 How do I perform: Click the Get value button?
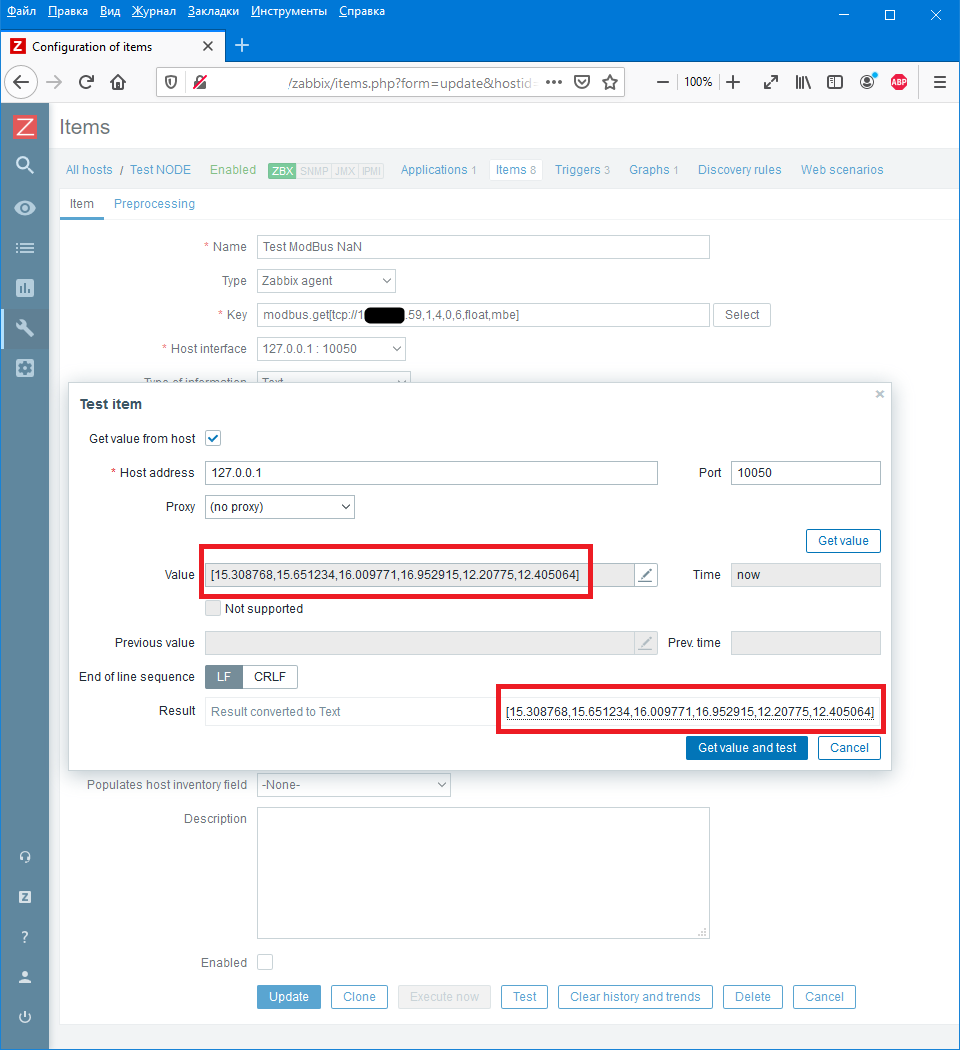pyautogui.click(x=843, y=540)
